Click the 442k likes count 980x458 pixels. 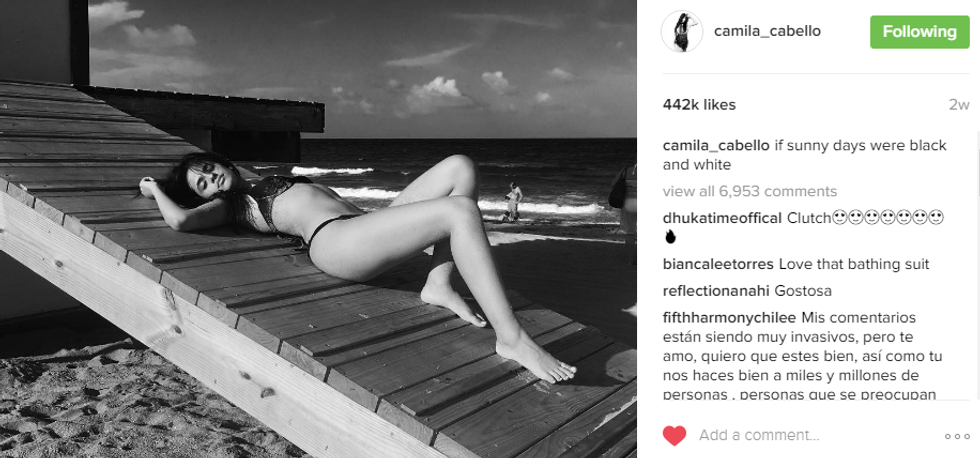click(699, 105)
